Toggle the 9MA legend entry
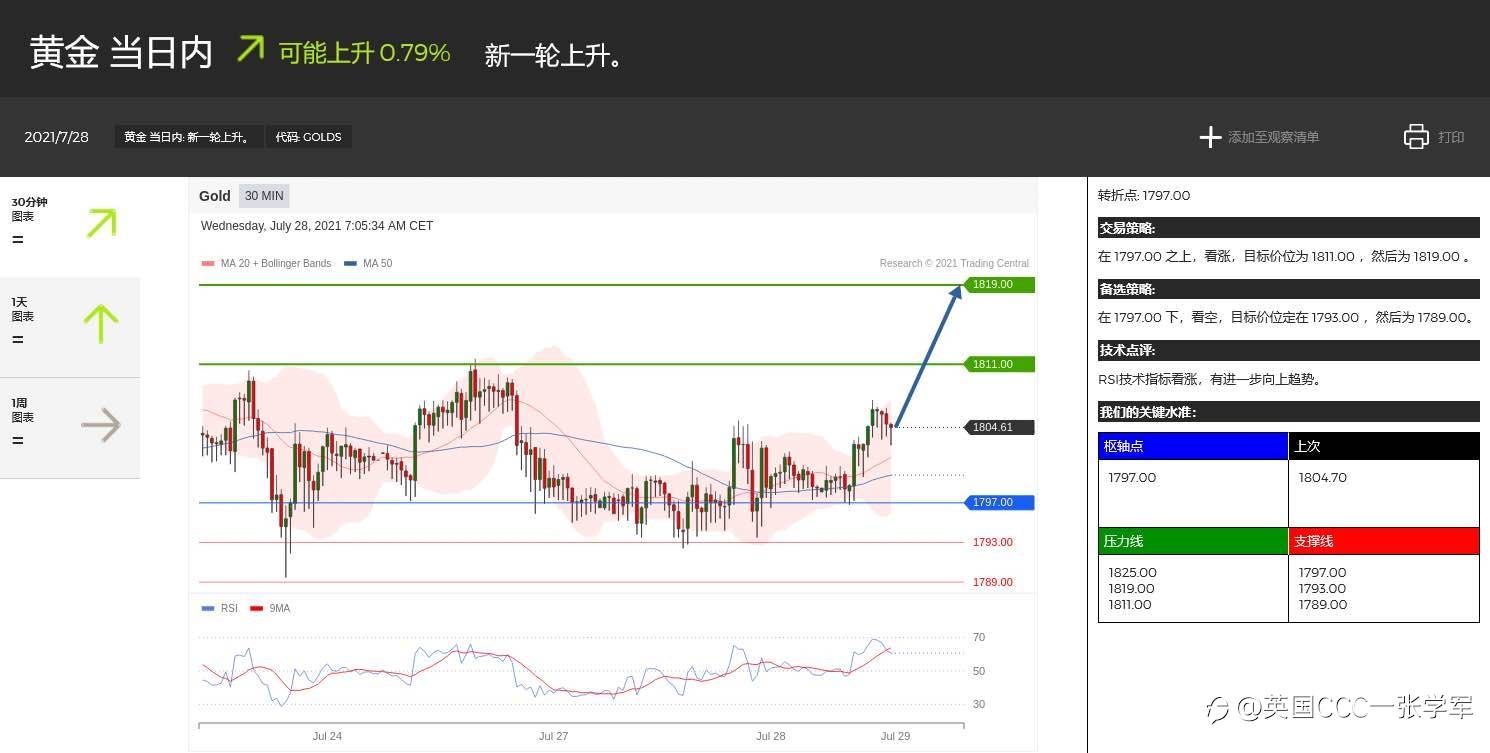 [270, 608]
